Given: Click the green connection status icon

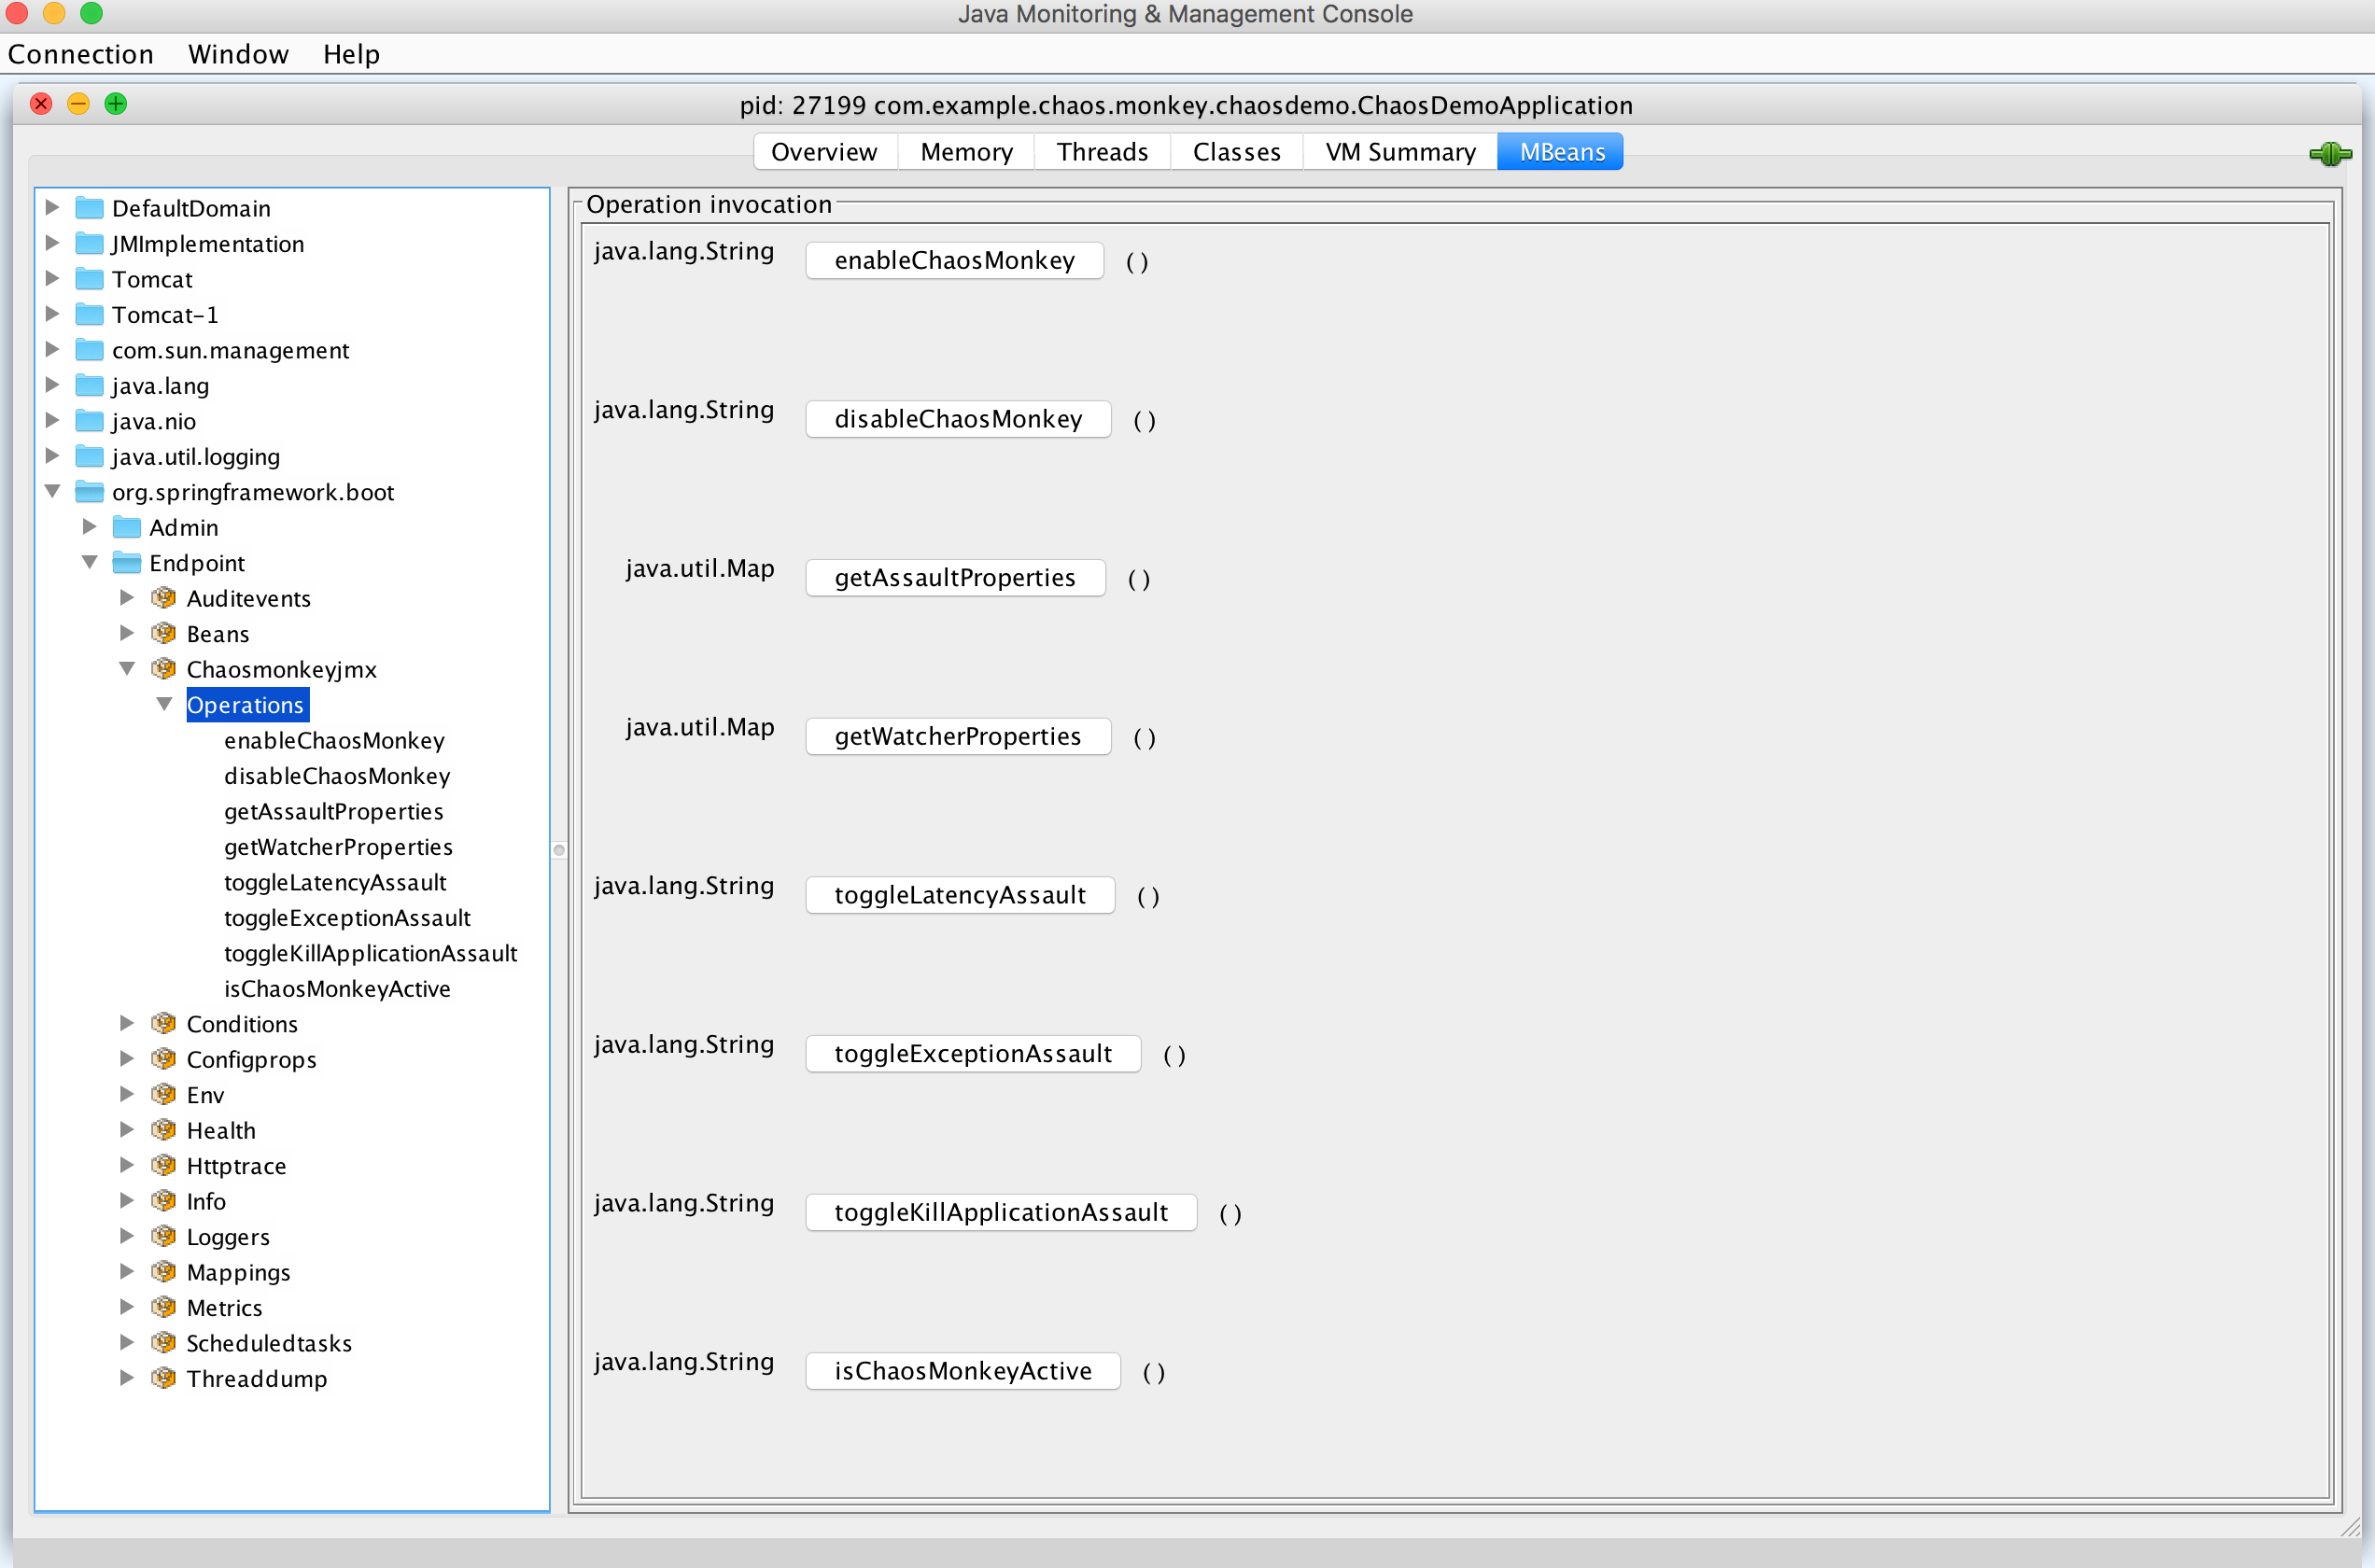Looking at the screenshot, I should click(x=2330, y=153).
